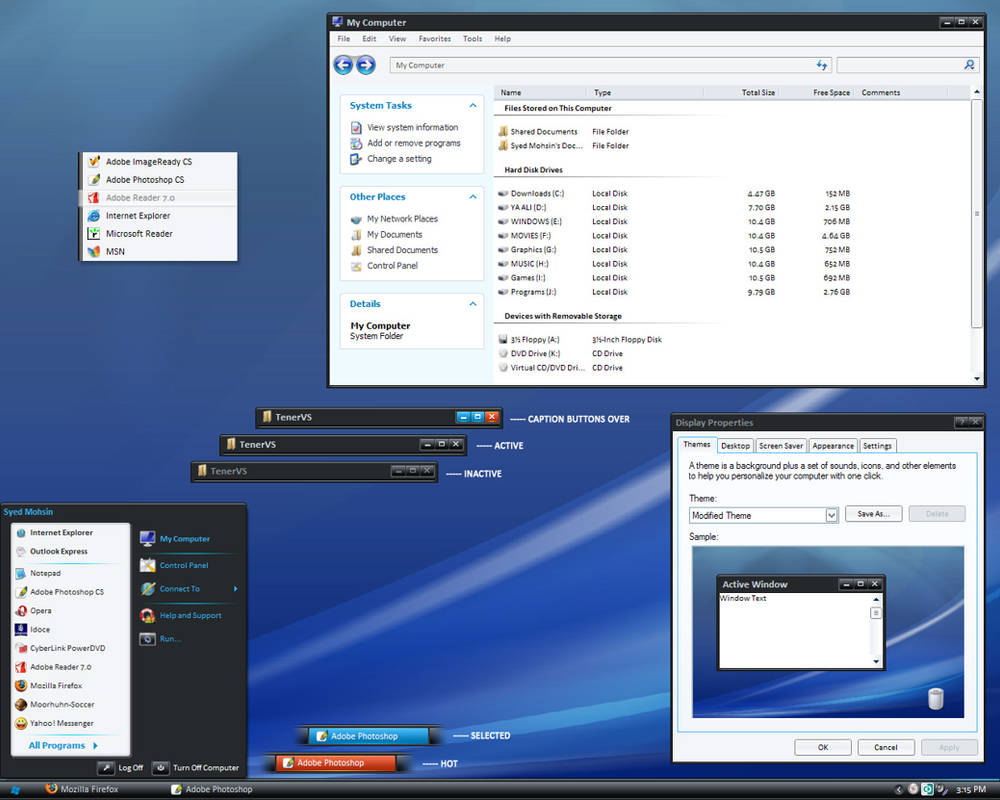Click the refresh icon in address bar
Image resolution: width=1000 pixels, height=800 pixels.
[821, 64]
